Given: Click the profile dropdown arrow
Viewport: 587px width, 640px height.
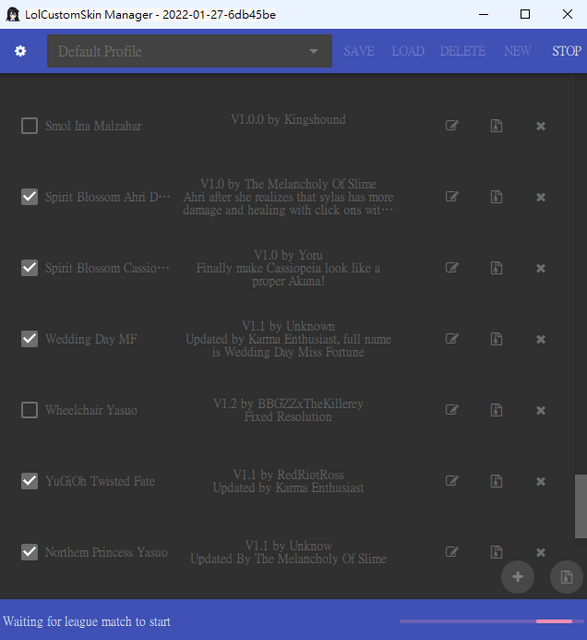Looking at the screenshot, I should (x=314, y=51).
